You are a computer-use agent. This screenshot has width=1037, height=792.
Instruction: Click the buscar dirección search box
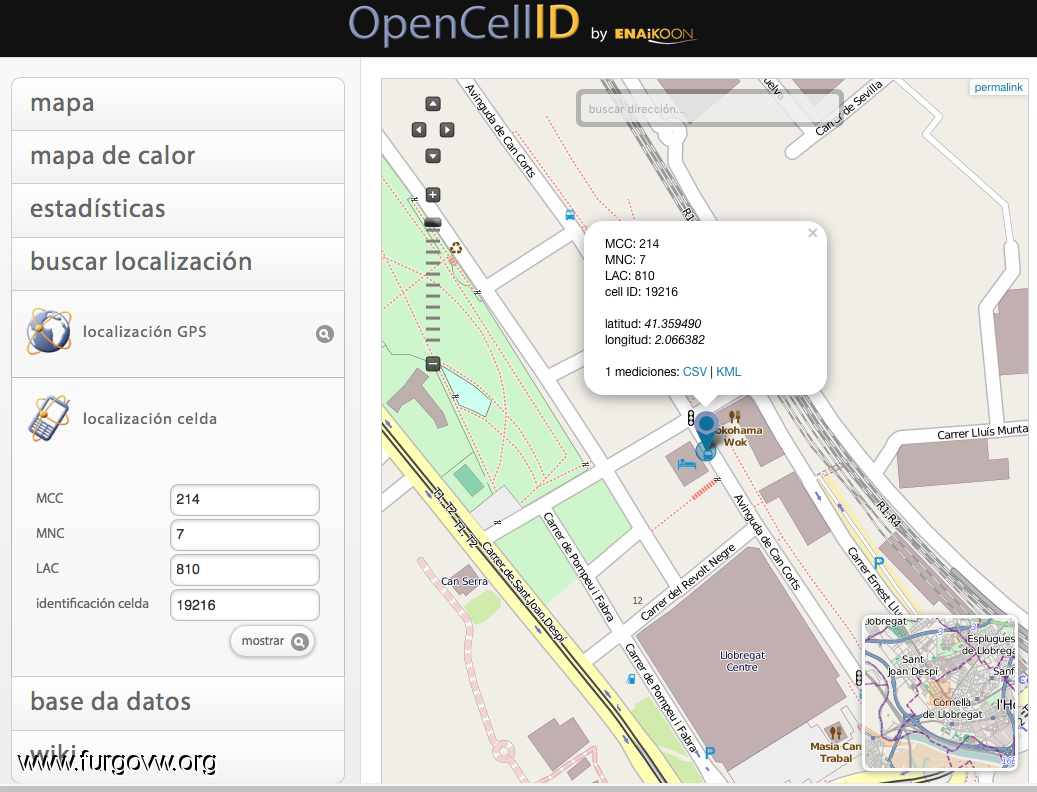click(710, 108)
